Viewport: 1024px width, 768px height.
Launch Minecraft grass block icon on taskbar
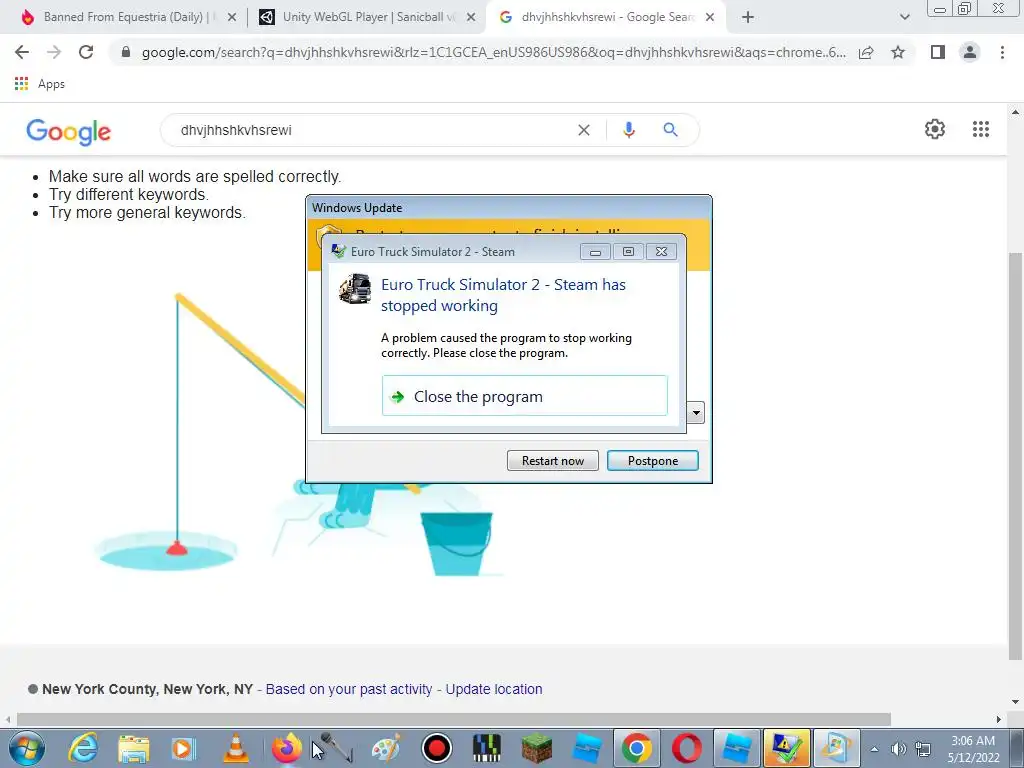click(x=536, y=748)
